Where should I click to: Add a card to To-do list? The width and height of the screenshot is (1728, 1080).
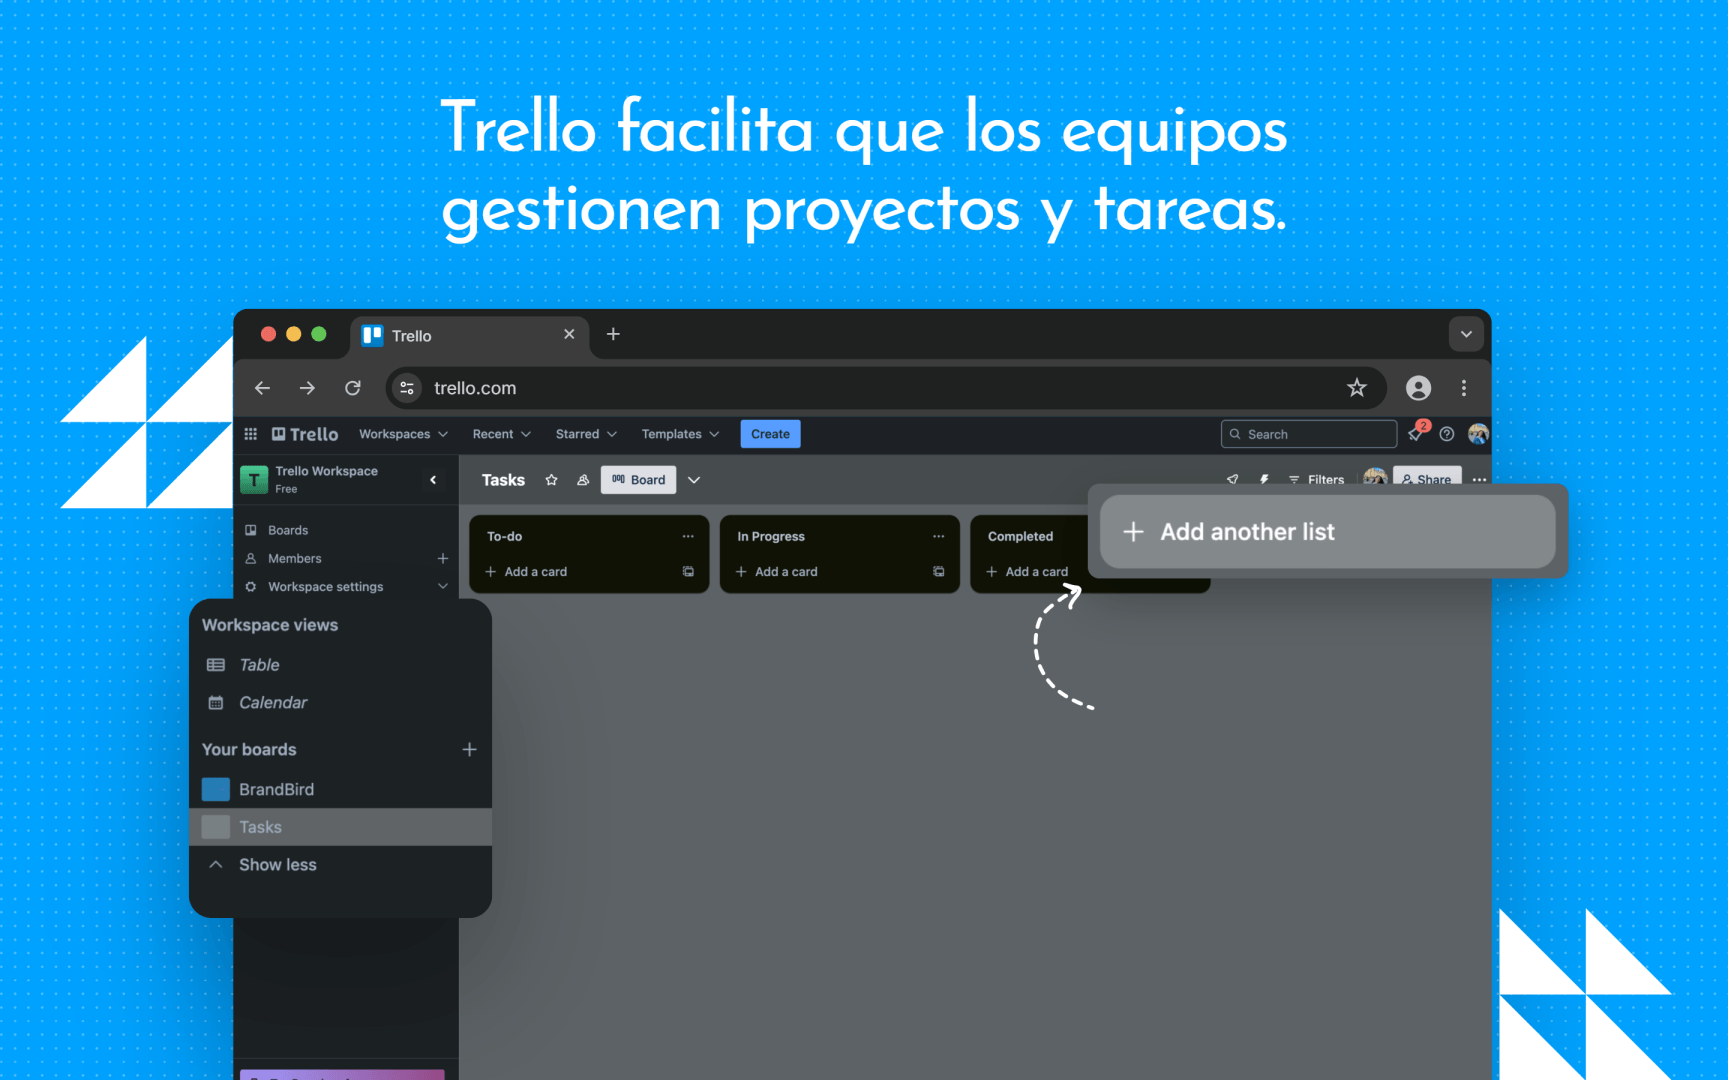pos(526,572)
